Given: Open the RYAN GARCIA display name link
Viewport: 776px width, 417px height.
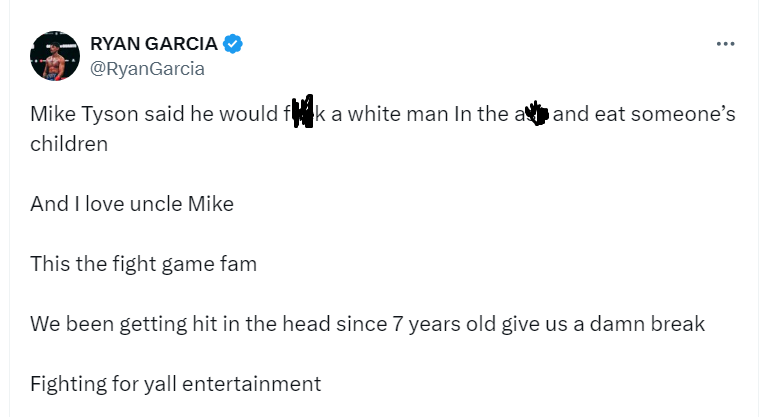Looking at the screenshot, I should (155, 44).
